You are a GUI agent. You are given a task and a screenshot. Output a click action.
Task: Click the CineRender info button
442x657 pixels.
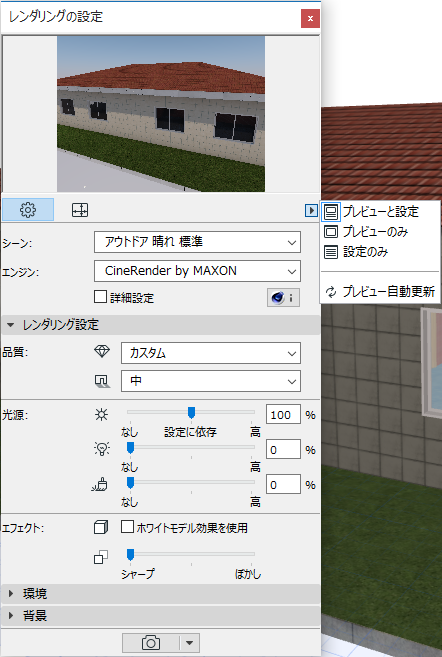pos(283,298)
